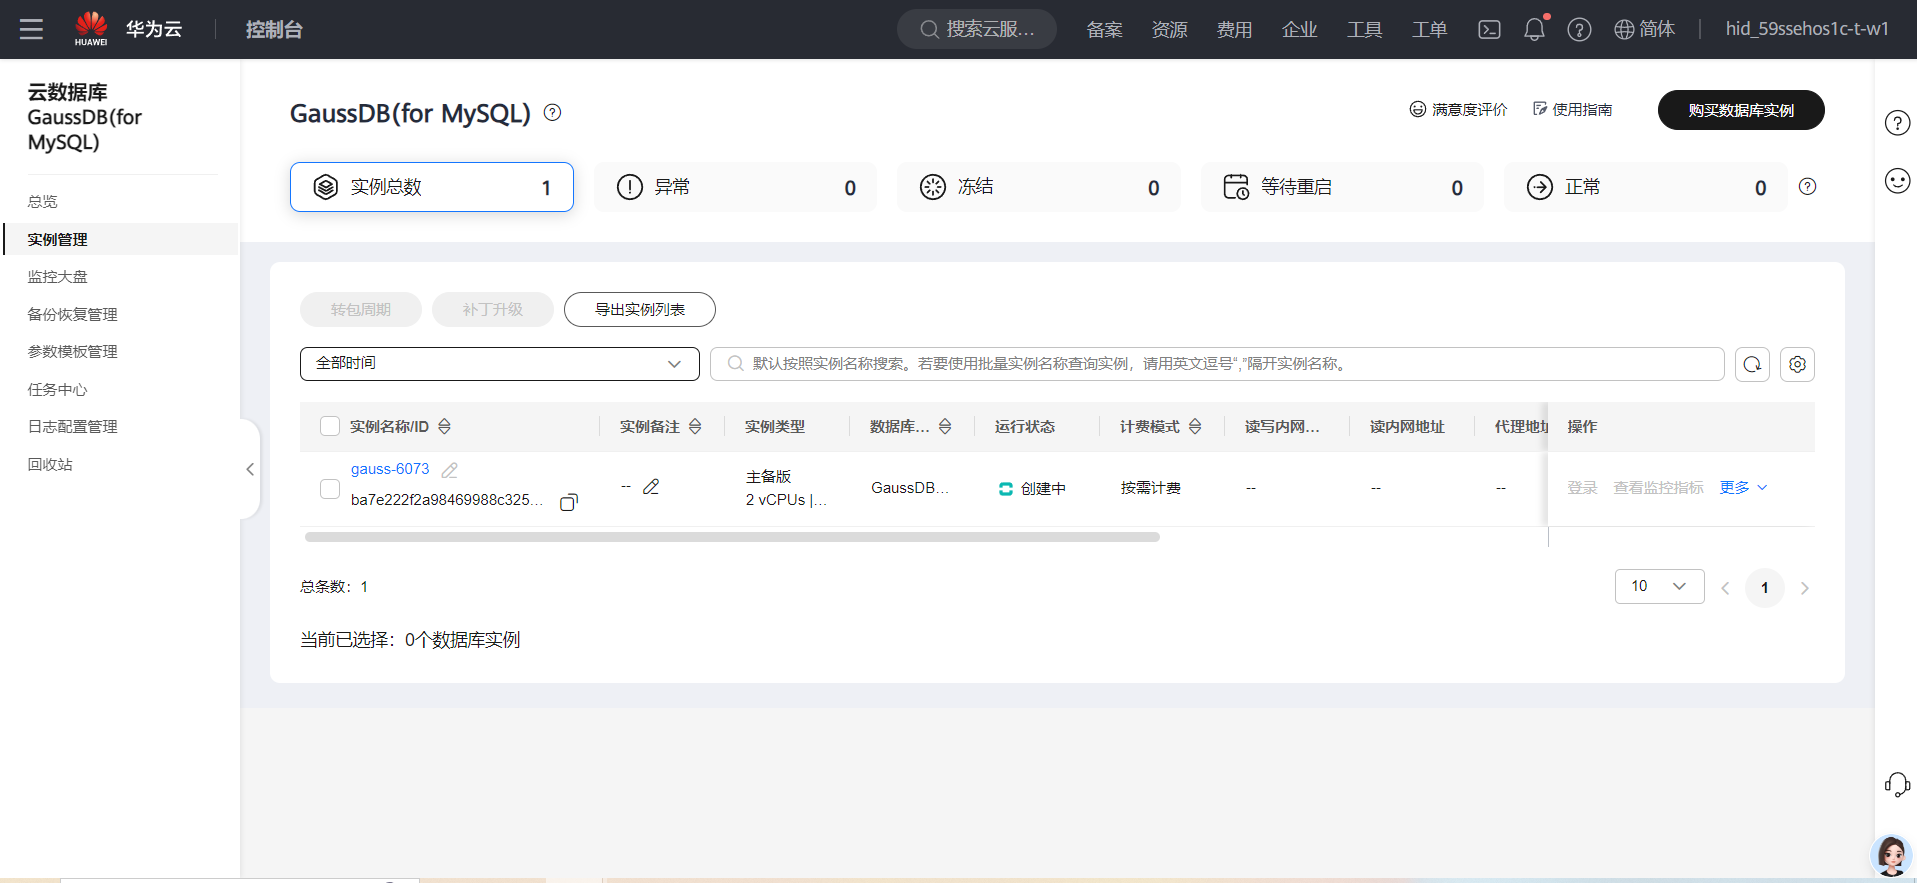Click 导出实例列表 button

(x=640, y=310)
